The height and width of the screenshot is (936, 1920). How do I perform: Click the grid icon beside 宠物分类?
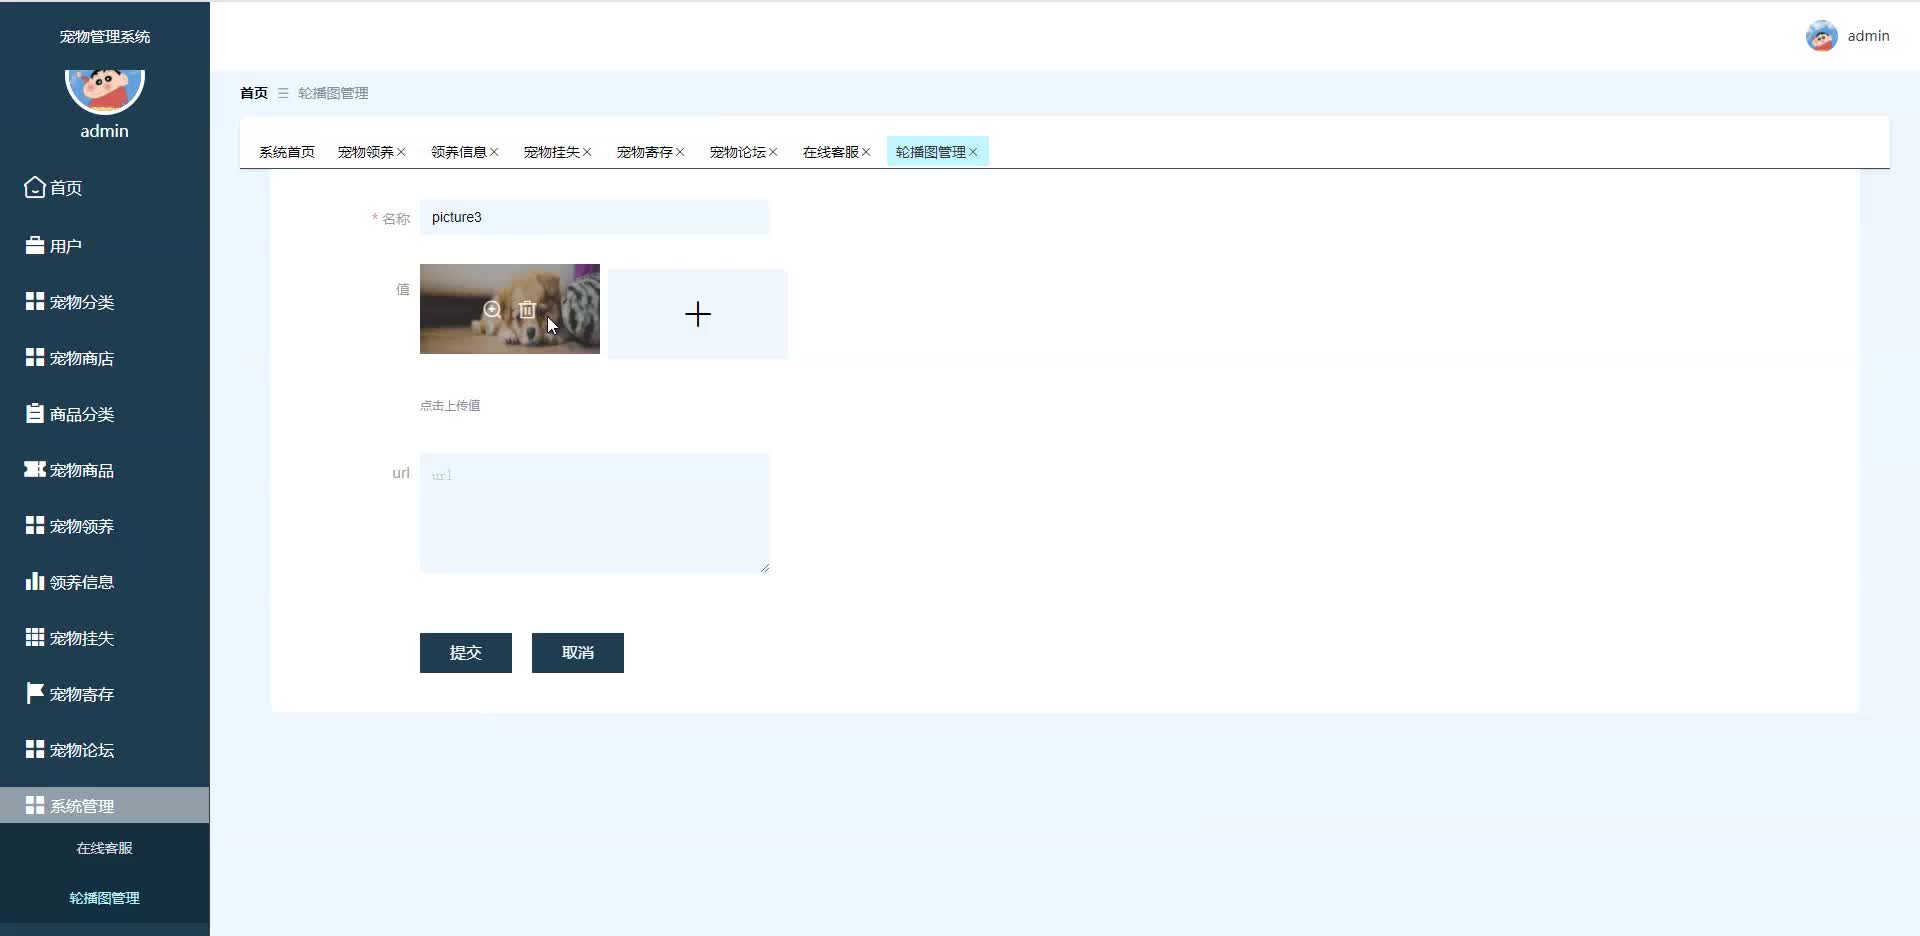point(35,301)
